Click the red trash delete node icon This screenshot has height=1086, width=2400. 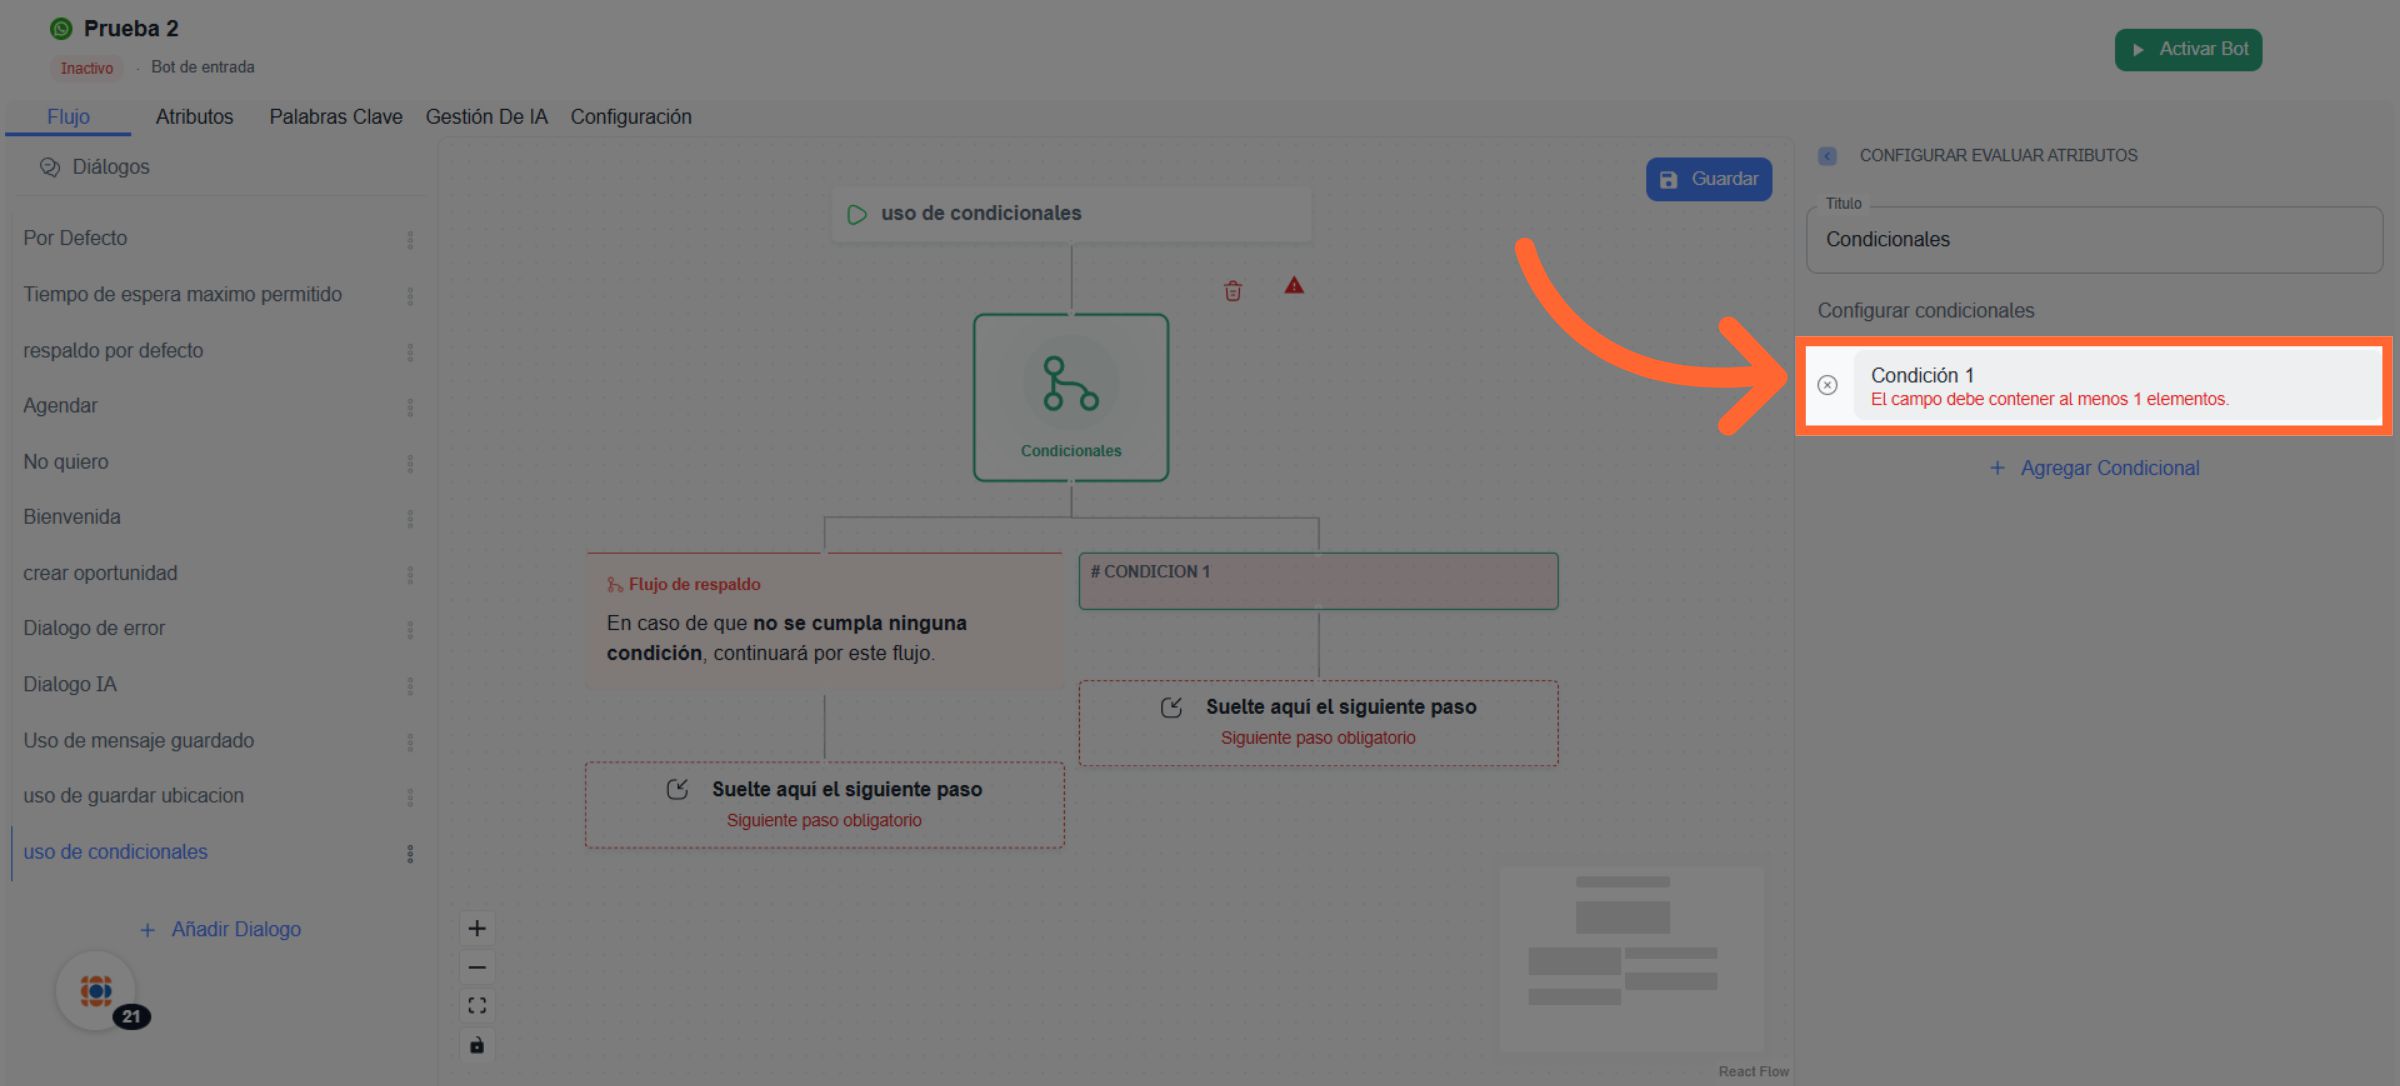pos(1232,291)
